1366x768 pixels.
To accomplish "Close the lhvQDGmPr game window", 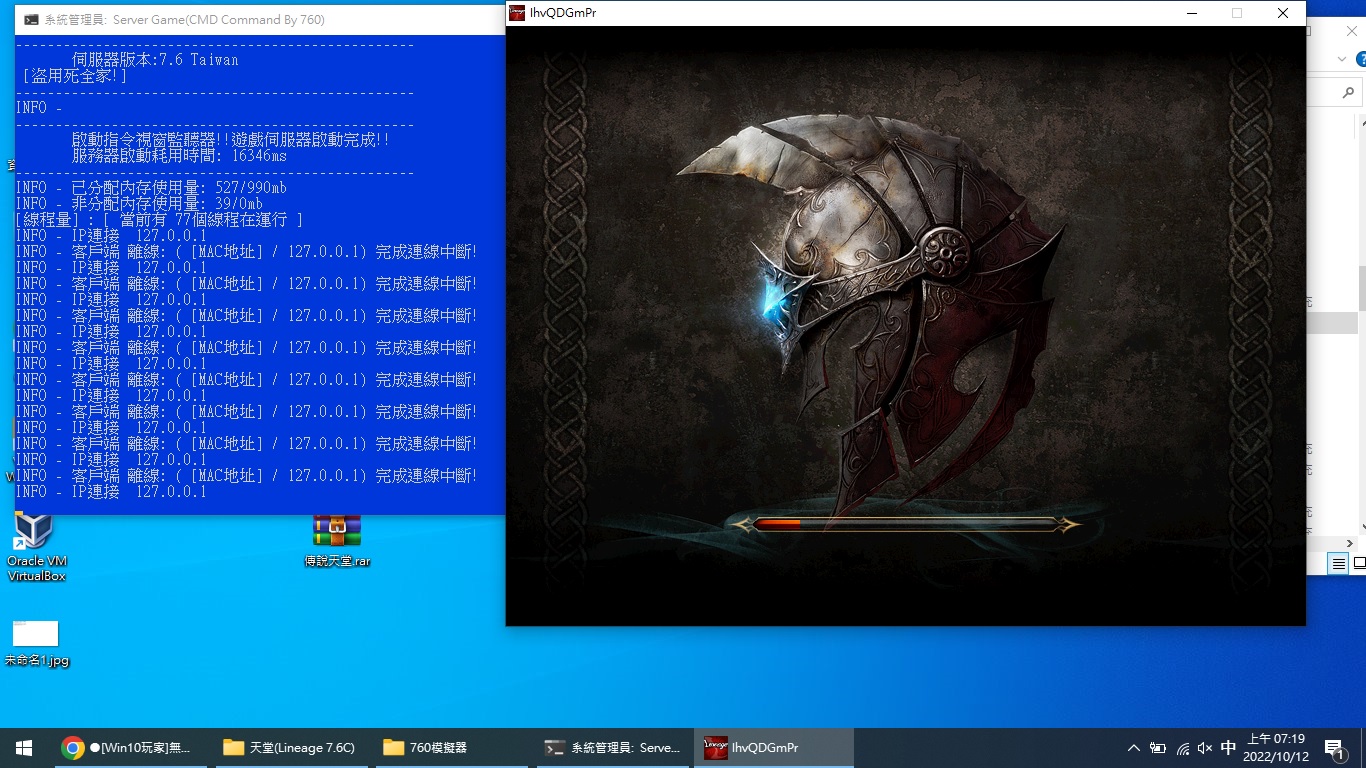I will click(x=1283, y=13).
